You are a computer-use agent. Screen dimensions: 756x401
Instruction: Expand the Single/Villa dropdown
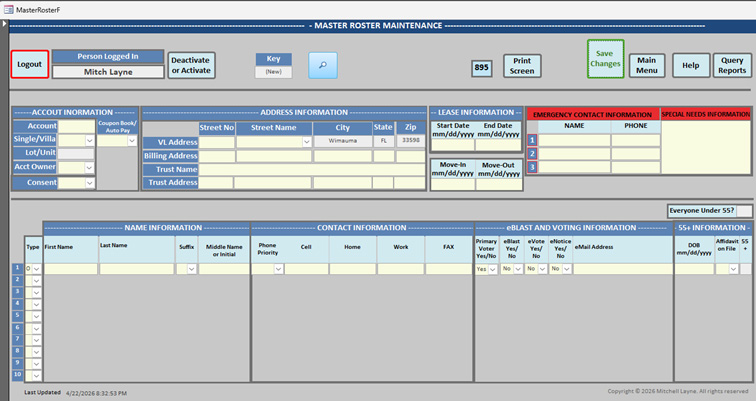[x=90, y=141]
